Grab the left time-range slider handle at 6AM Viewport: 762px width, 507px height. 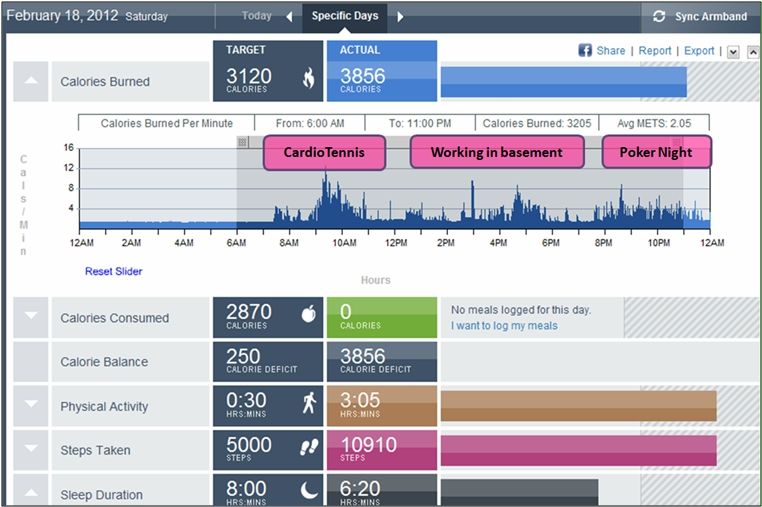click(242, 142)
